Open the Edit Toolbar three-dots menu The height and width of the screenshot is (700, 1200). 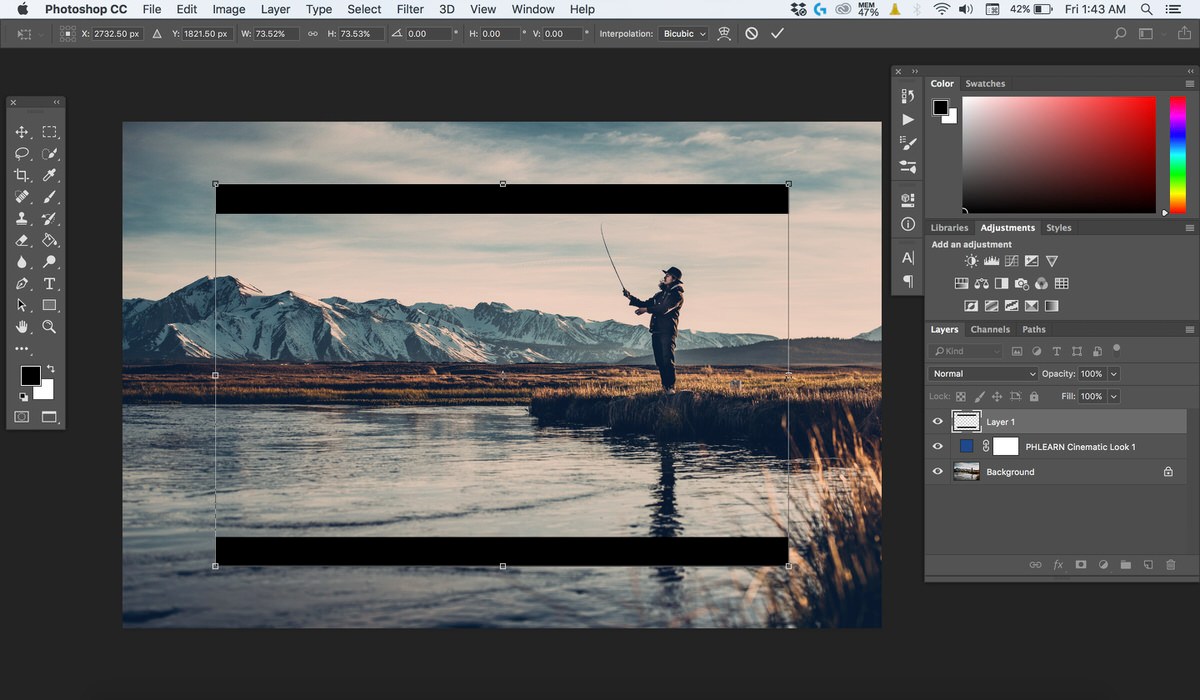click(x=22, y=349)
